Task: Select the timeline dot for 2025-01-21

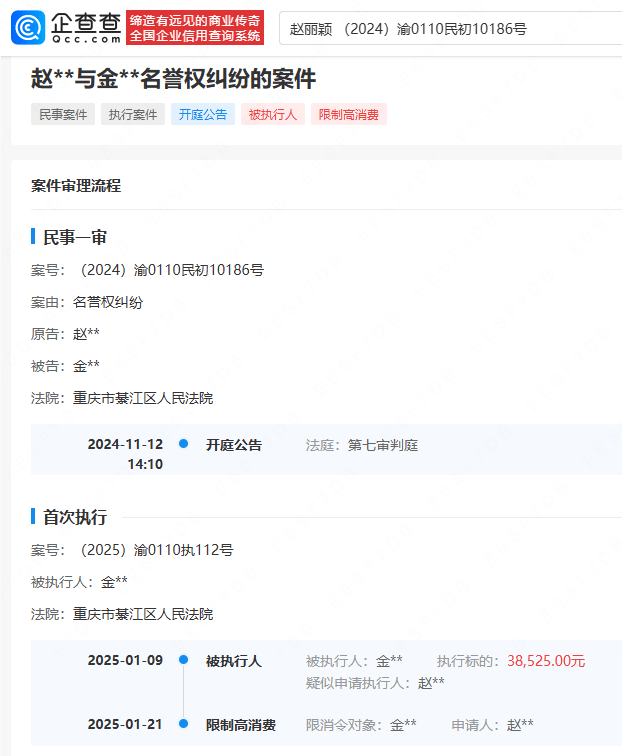Action: point(183,724)
